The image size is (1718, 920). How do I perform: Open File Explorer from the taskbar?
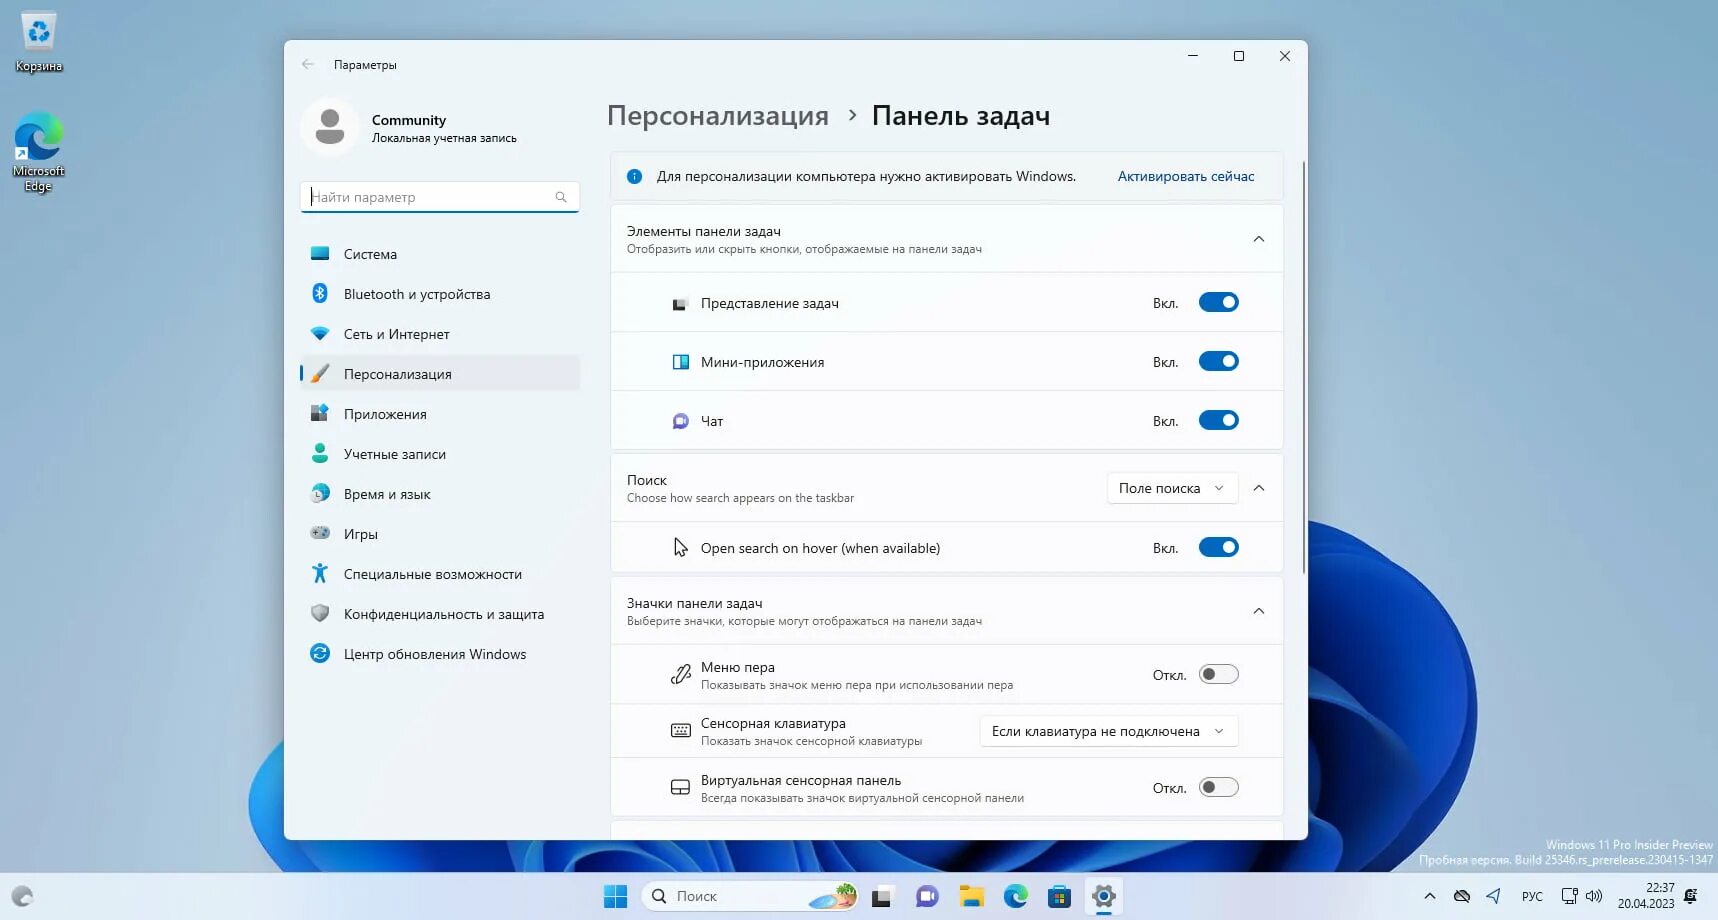pyautogui.click(x=971, y=896)
